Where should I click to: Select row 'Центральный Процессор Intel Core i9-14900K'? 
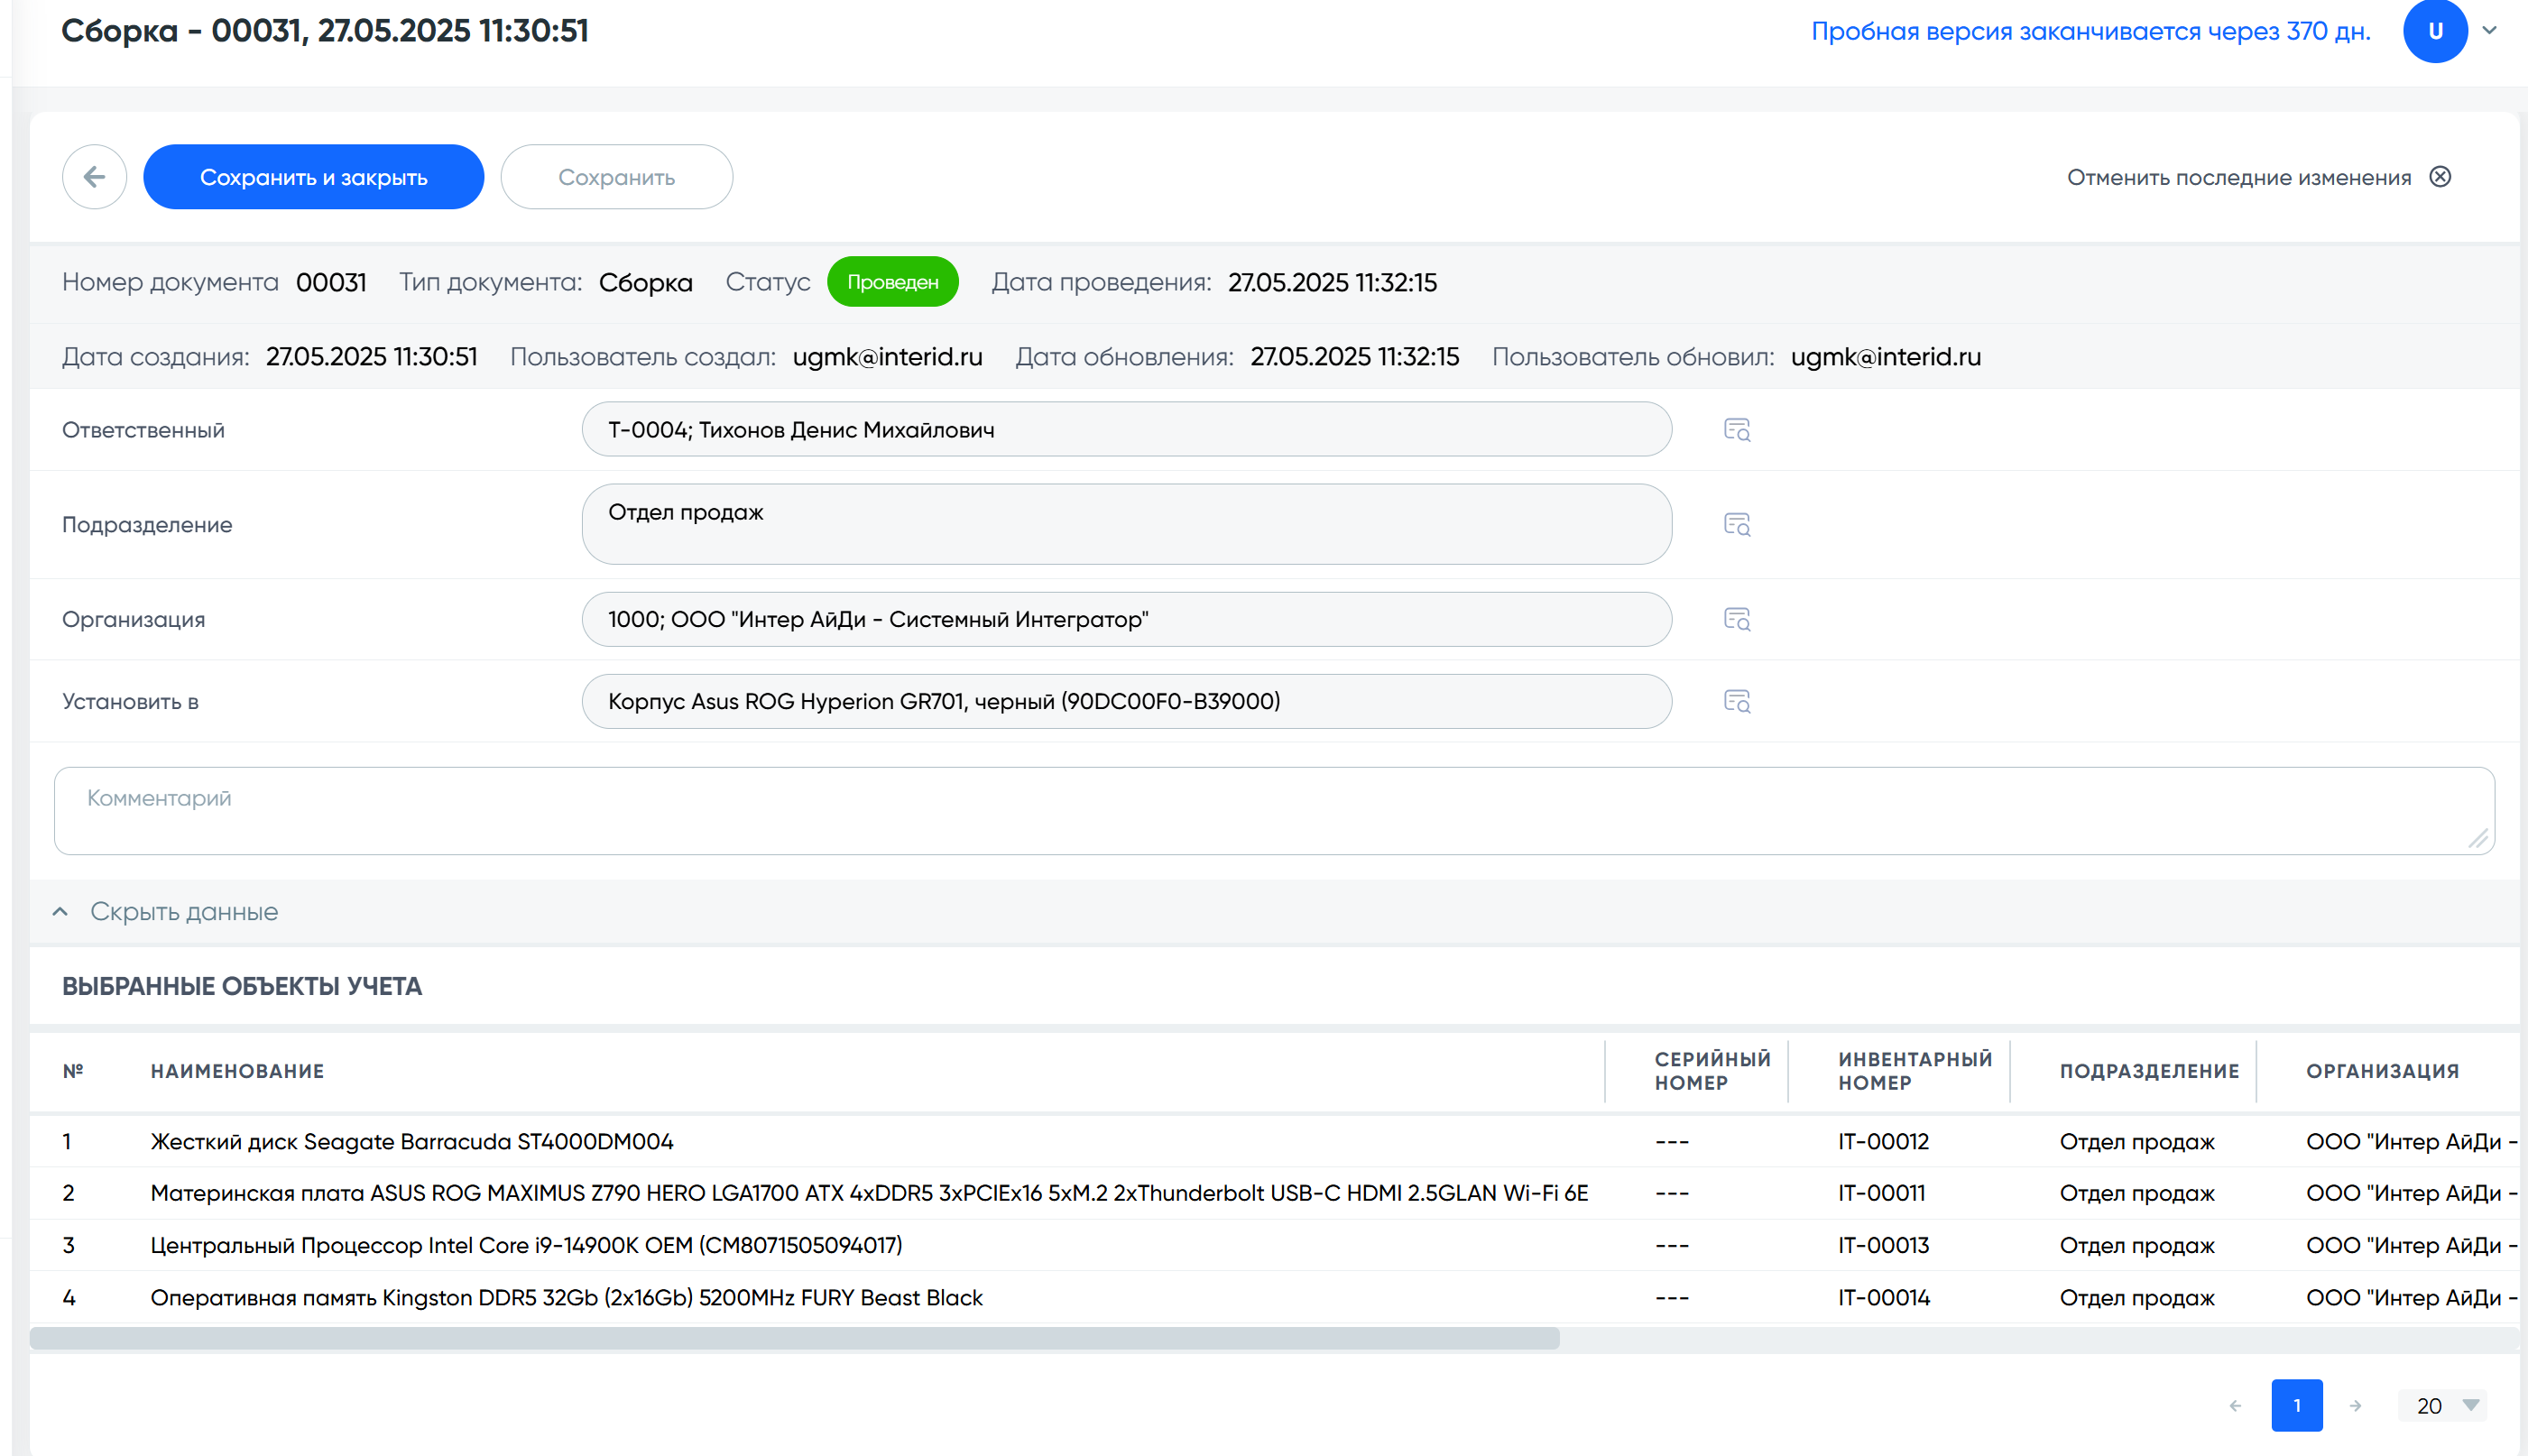click(1274, 1245)
